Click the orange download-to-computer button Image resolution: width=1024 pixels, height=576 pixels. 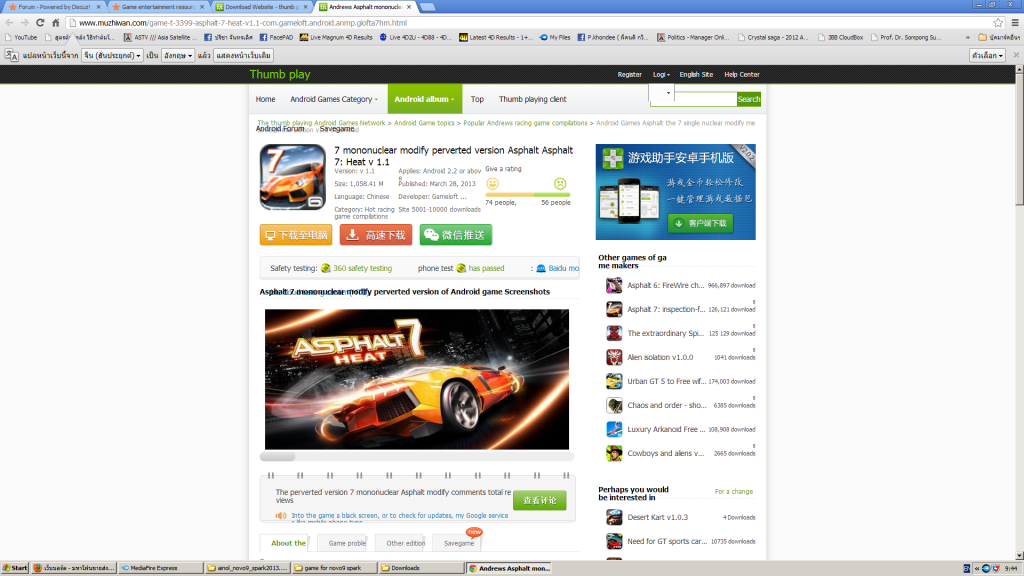pos(296,235)
